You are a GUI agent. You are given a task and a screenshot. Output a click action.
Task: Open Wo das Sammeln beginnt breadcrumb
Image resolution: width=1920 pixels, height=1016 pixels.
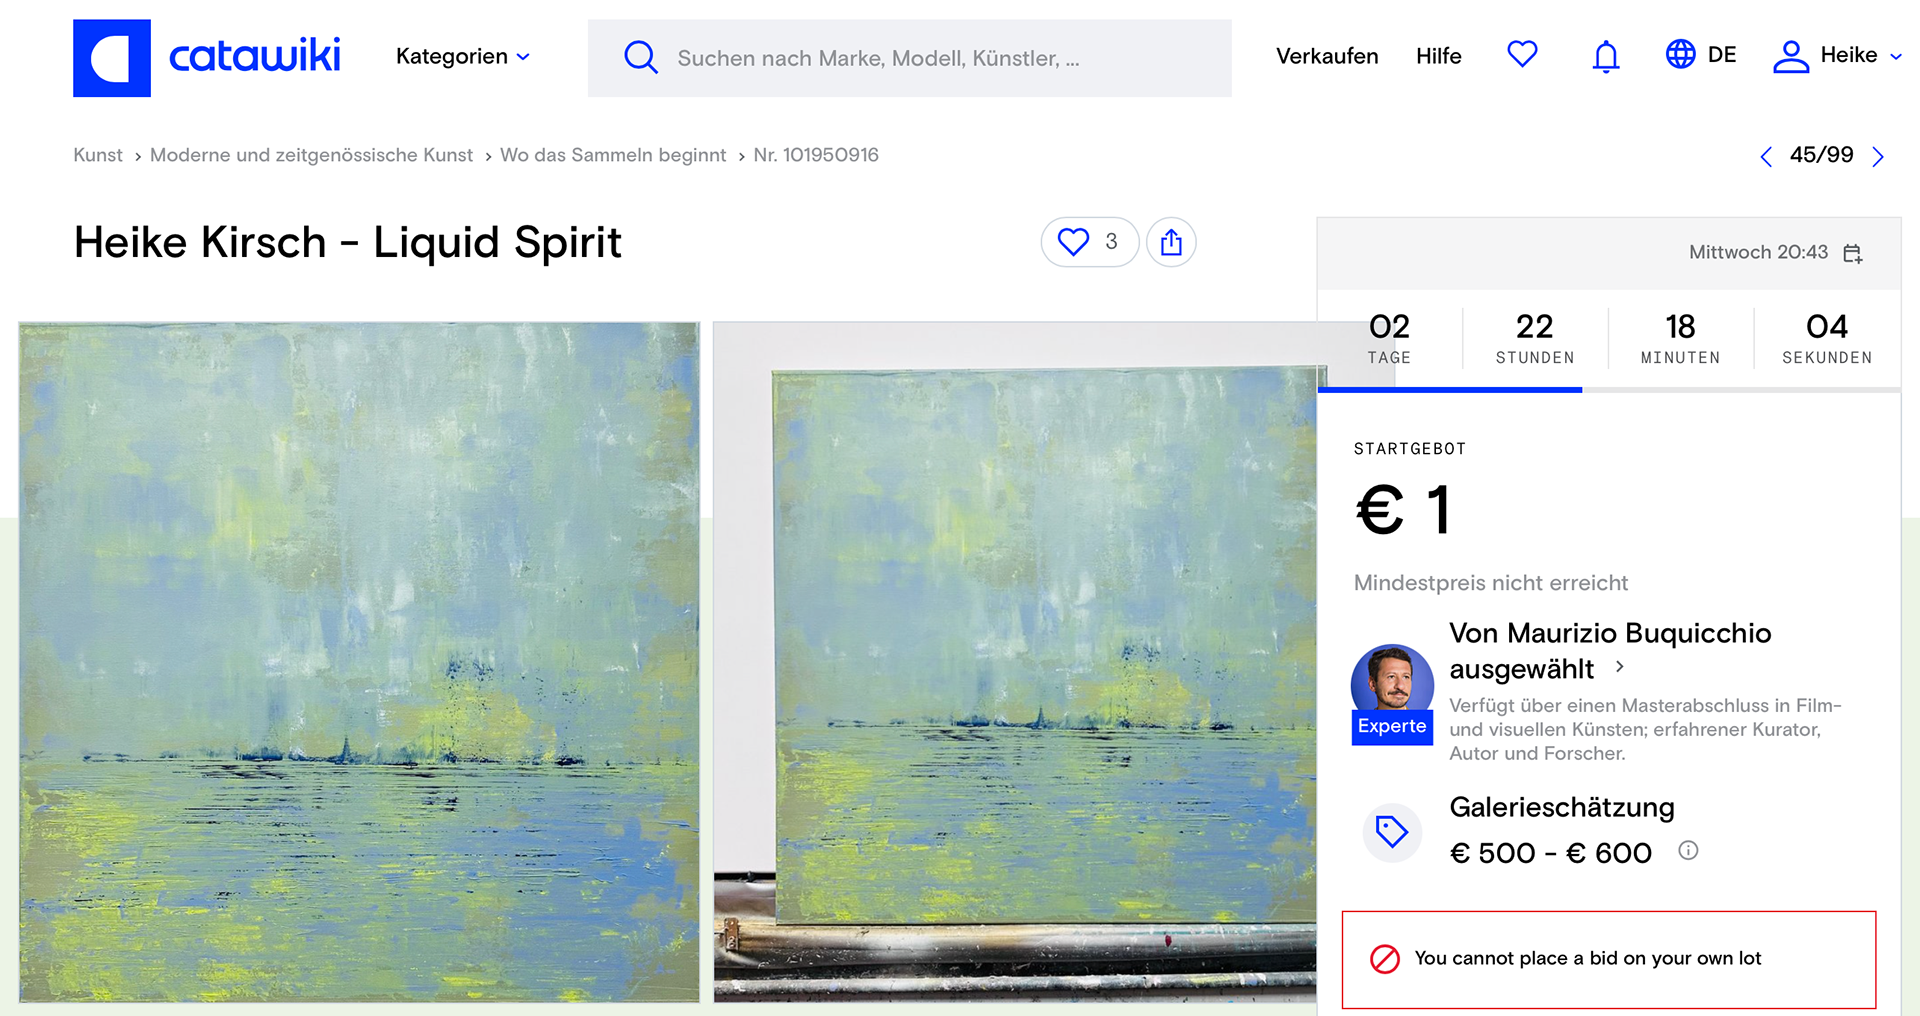613,155
